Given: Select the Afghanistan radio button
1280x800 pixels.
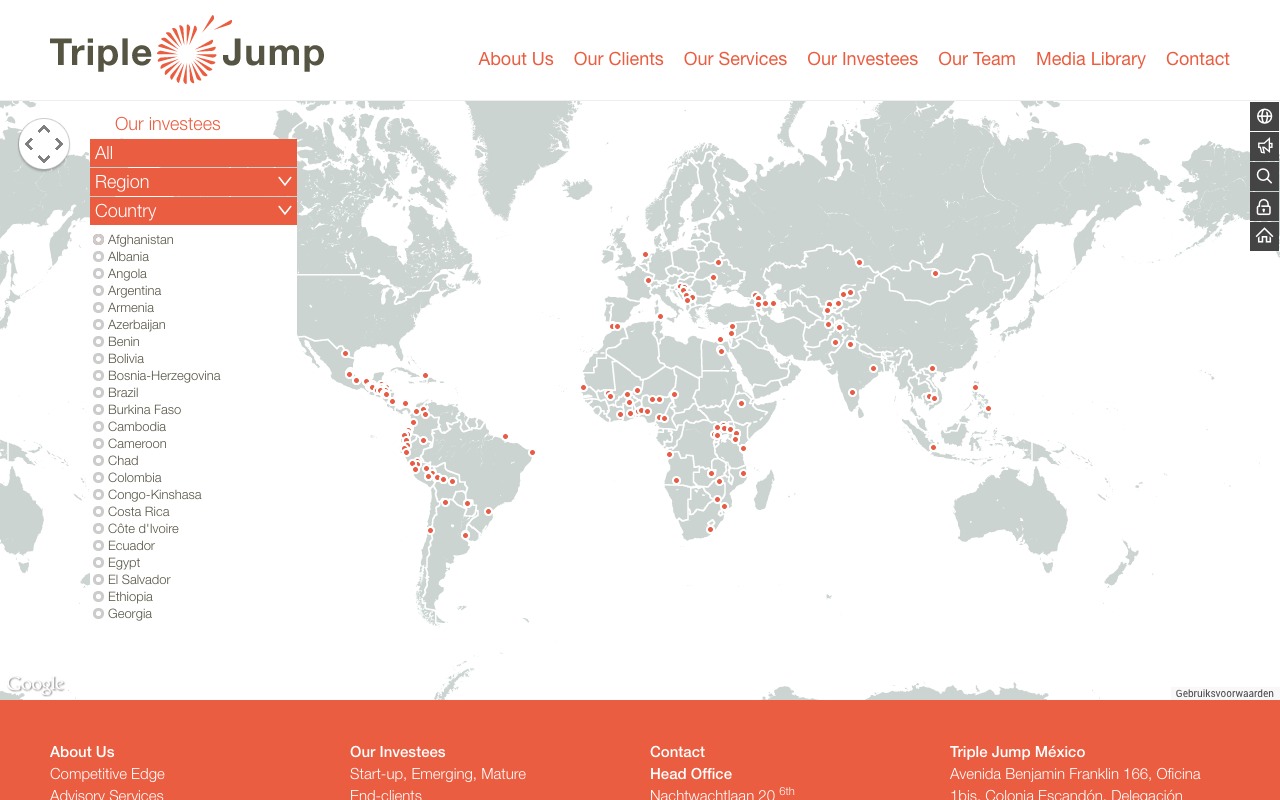Looking at the screenshot, I should pos(98,240).
